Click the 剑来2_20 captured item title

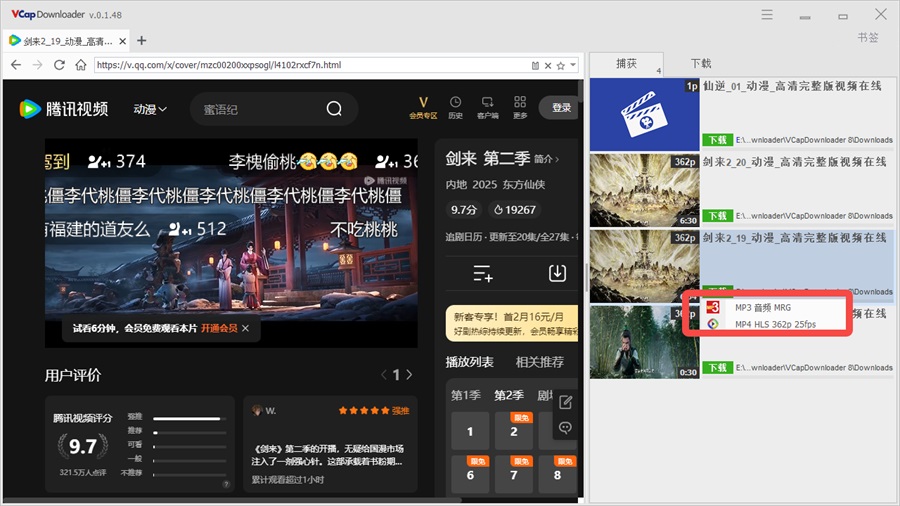(794, 162)
